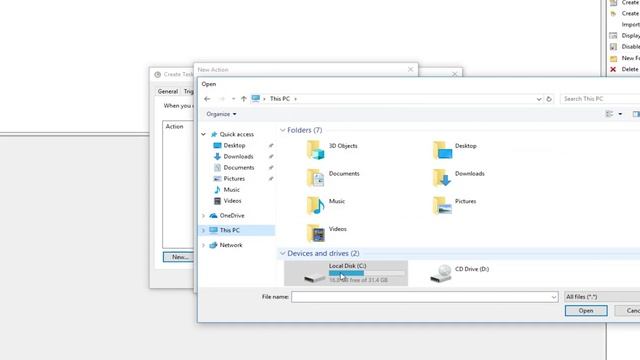Click the Search This PC box
The height and width of the screenshot is (360, 640).
(600, 99)
